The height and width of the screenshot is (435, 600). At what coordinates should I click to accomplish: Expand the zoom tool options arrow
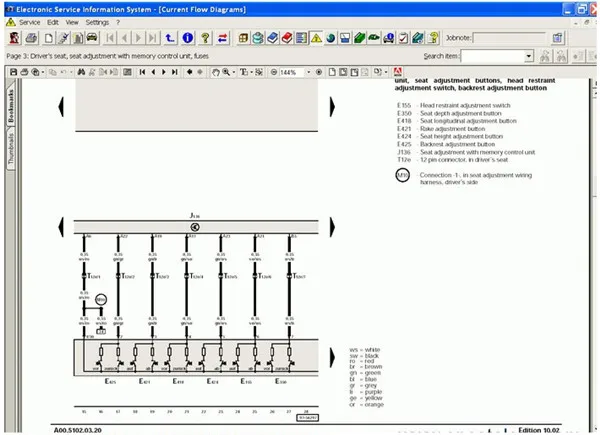point(233,72)
